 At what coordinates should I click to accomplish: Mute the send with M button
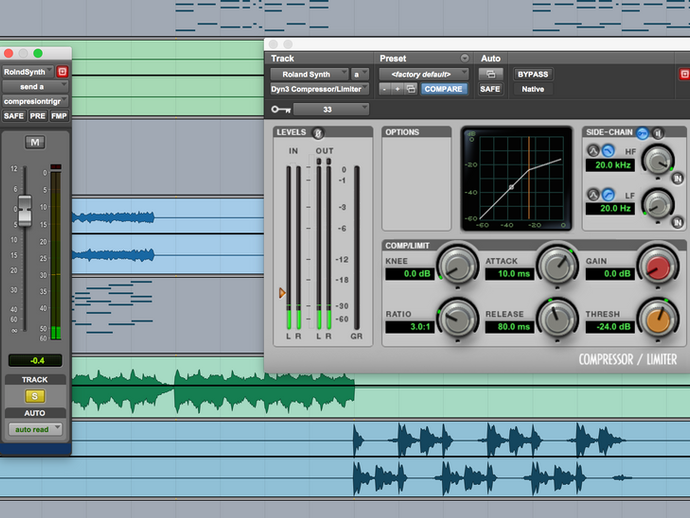pyautogui.click(x=35, y=142)
